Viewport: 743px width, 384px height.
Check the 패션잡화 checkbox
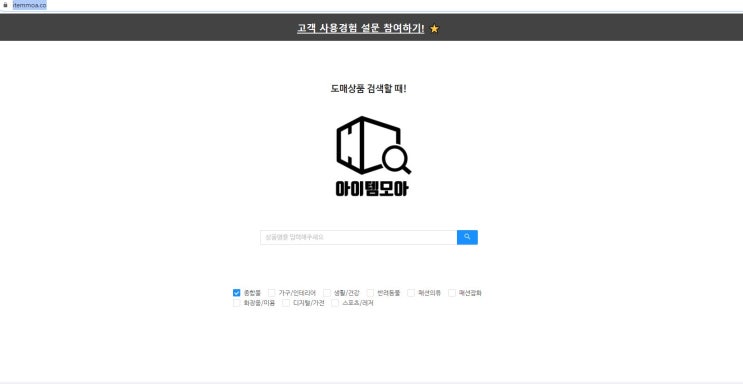(x=452, y=293)
